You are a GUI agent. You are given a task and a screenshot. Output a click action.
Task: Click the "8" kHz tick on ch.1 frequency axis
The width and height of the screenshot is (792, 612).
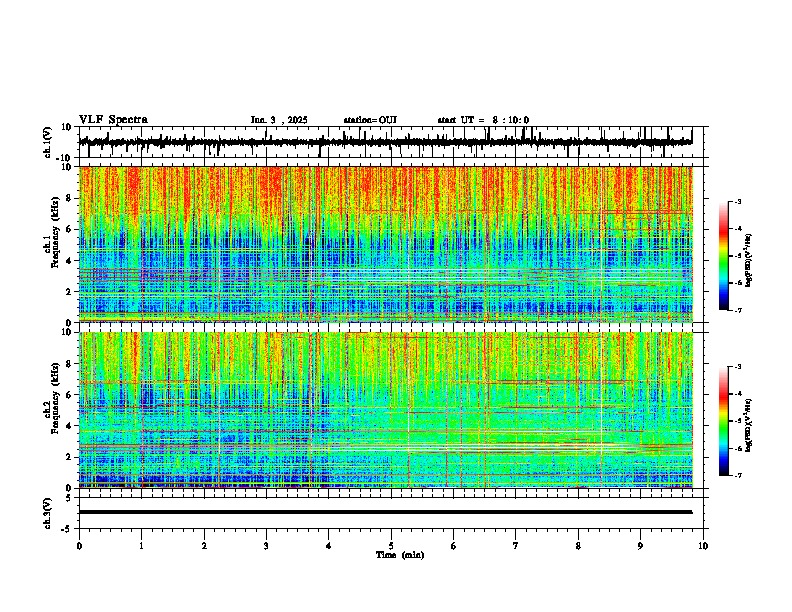pyautogui.click(x=69, y=198)
